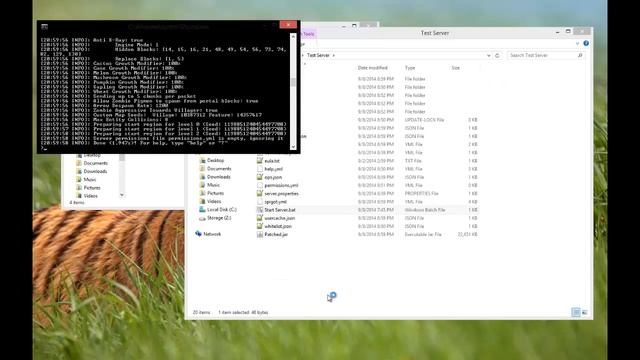Select Test Server breadcrumb in address bar
Screen dimensions: 640x360
point(318,55)
